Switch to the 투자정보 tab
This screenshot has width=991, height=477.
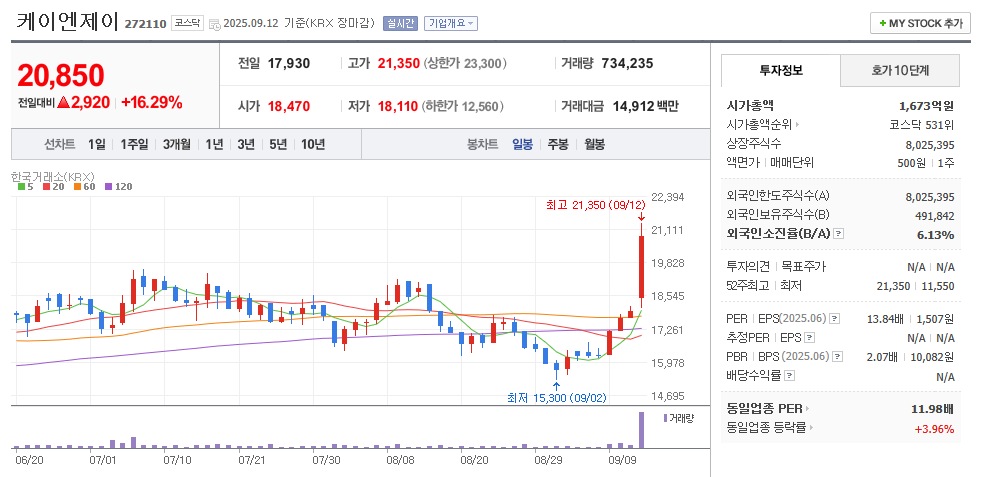781,70
